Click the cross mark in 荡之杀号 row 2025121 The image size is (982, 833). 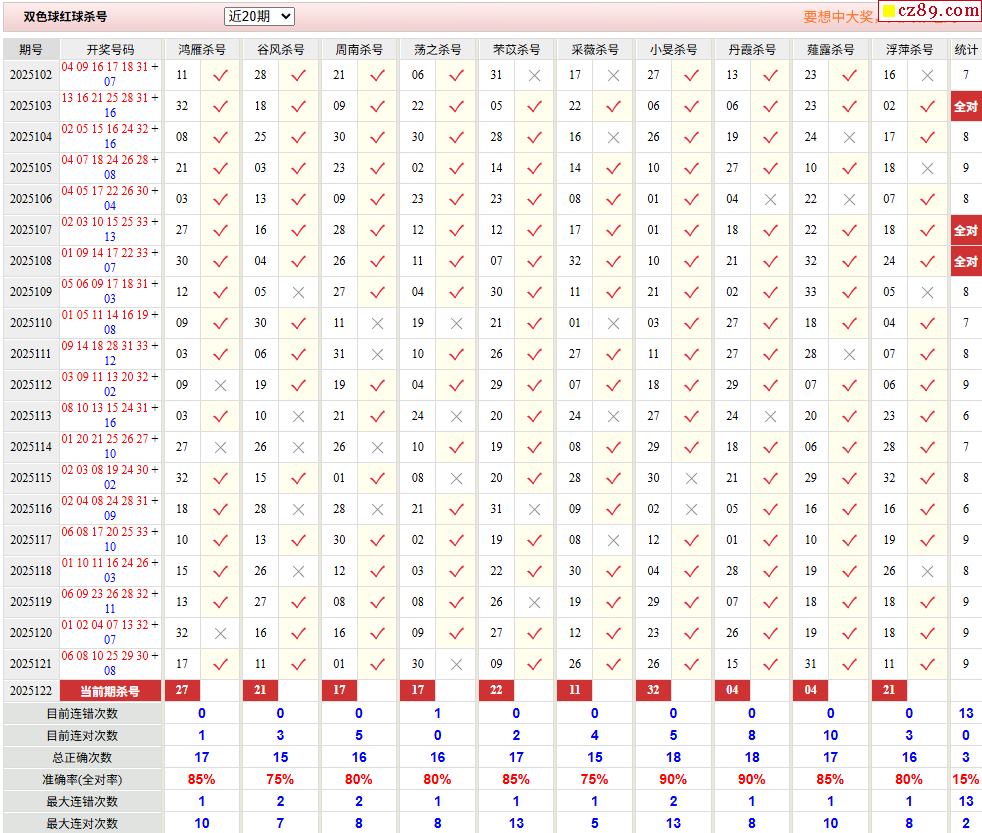click(456, 664)
